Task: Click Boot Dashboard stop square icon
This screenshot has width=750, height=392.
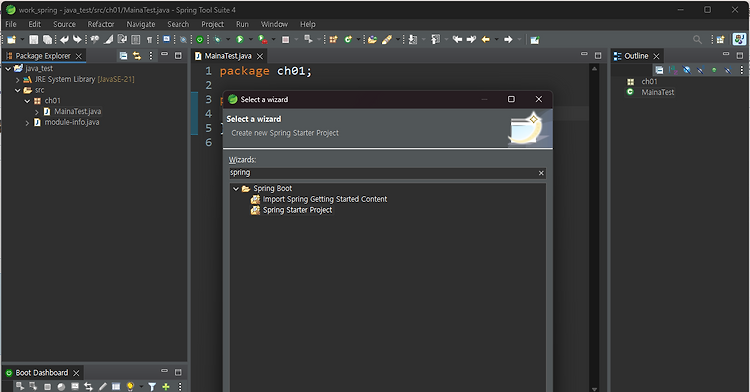Action: pos(47,387)
